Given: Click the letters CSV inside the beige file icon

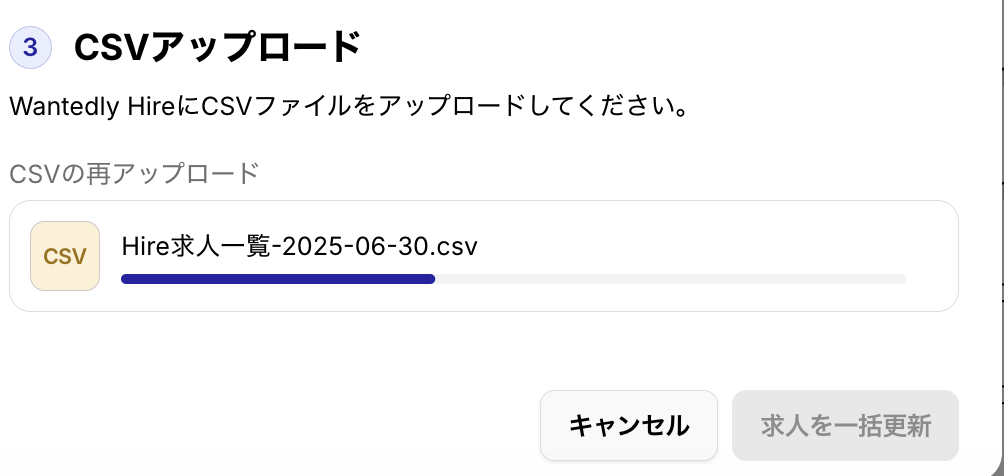Looking at the screenshot, I should coord(65,257).
